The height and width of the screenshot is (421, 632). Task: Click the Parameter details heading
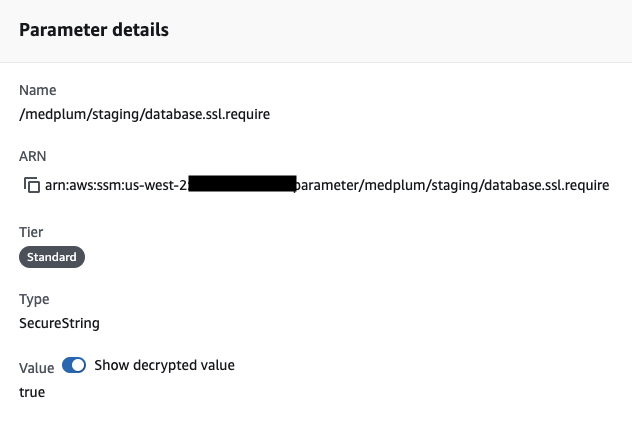pos(94,30)
